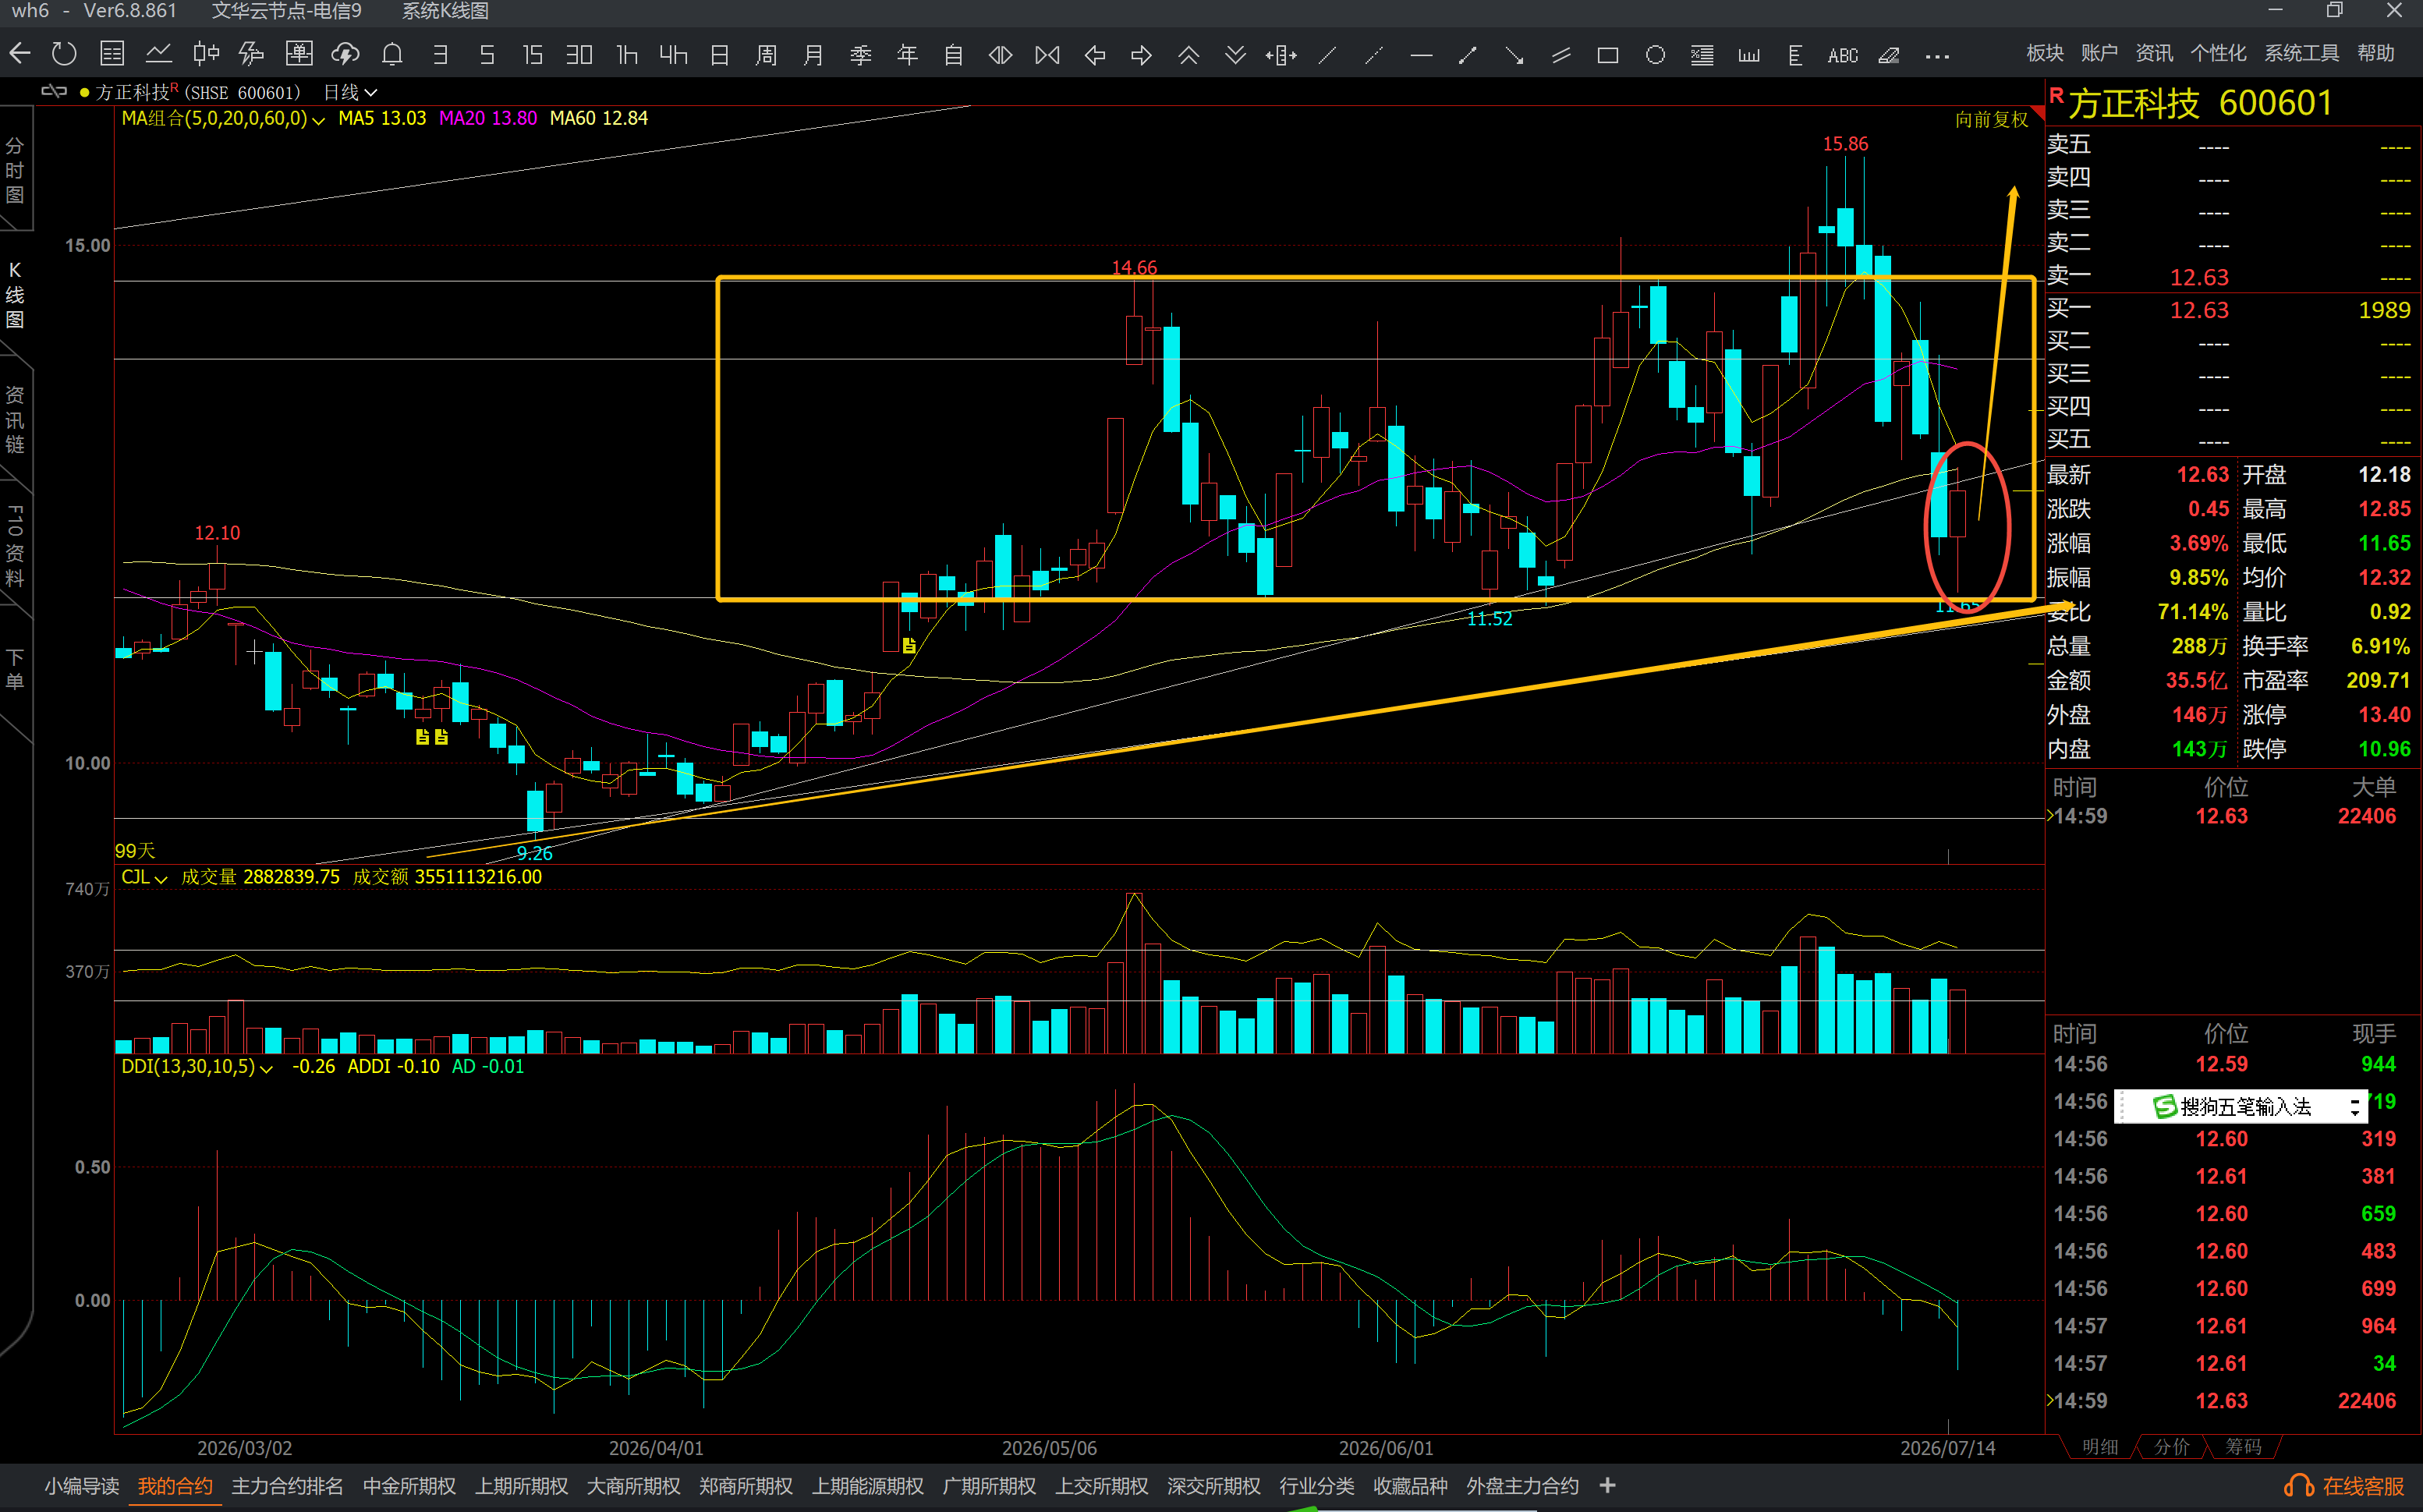Select the ABC text annotation tool
The height and width of the screenshot is (1512, 2423).
click(1842, 55)
